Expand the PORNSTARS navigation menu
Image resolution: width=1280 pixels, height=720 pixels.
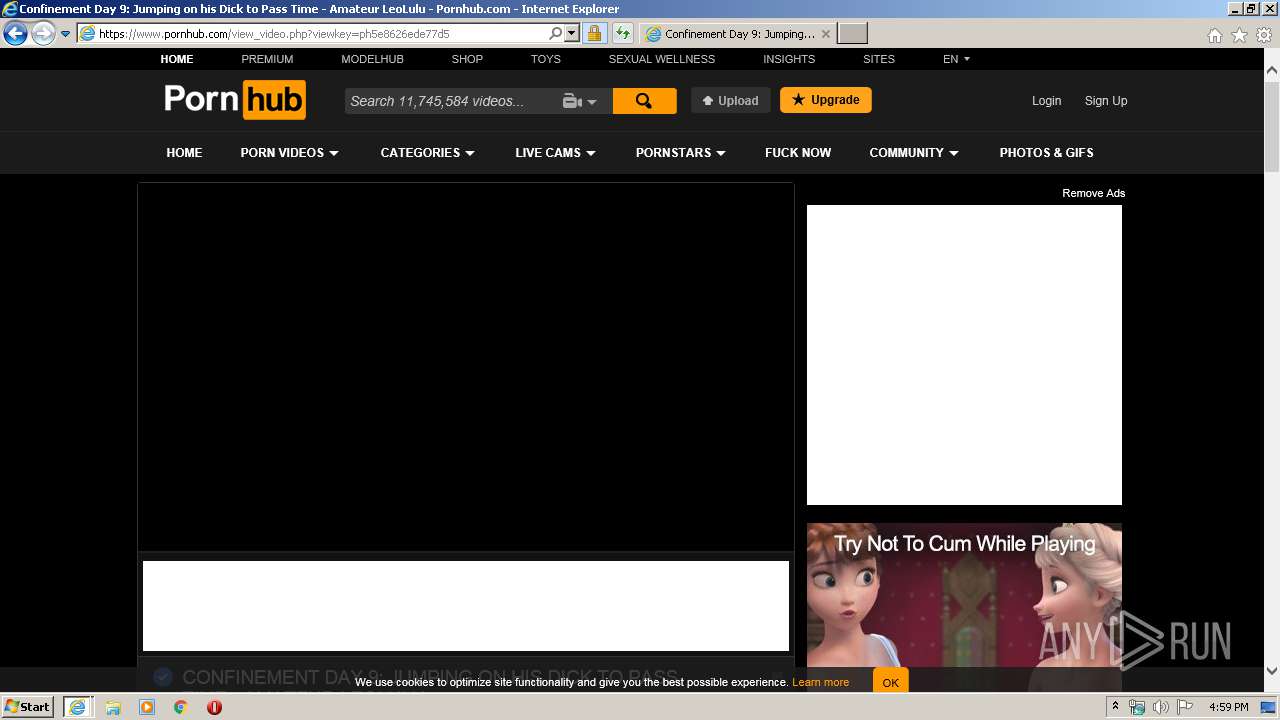click(680, 153)
